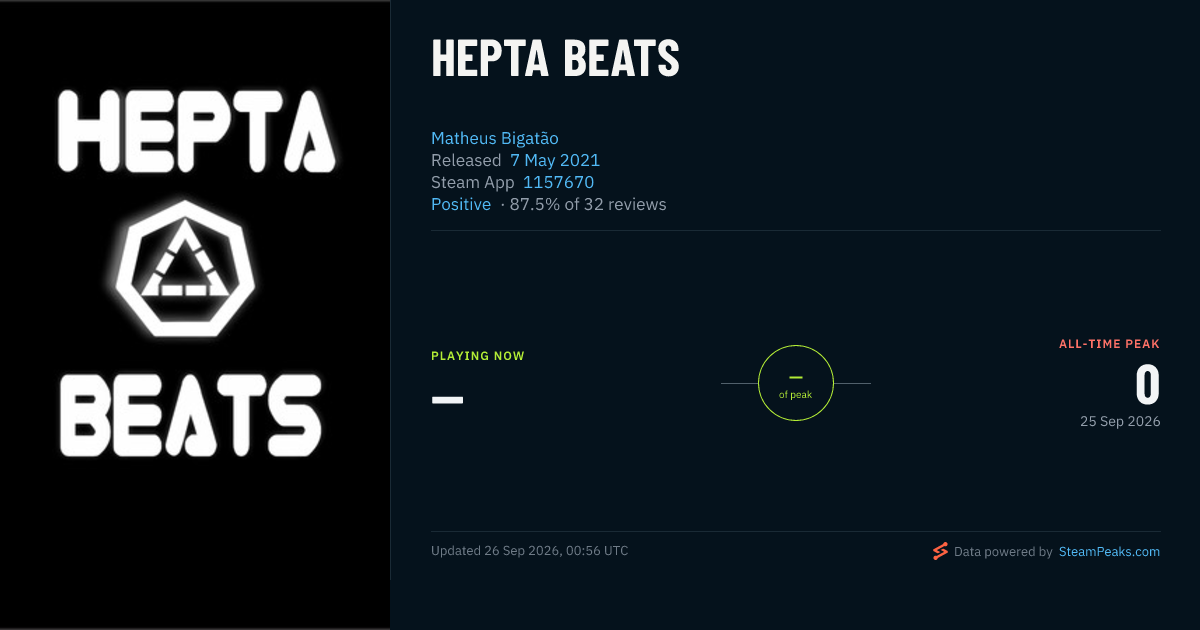This screenshot has width=1200, height=630.
Task: Open the SteamPeaks.com link
Action: tap(1109, 551)
